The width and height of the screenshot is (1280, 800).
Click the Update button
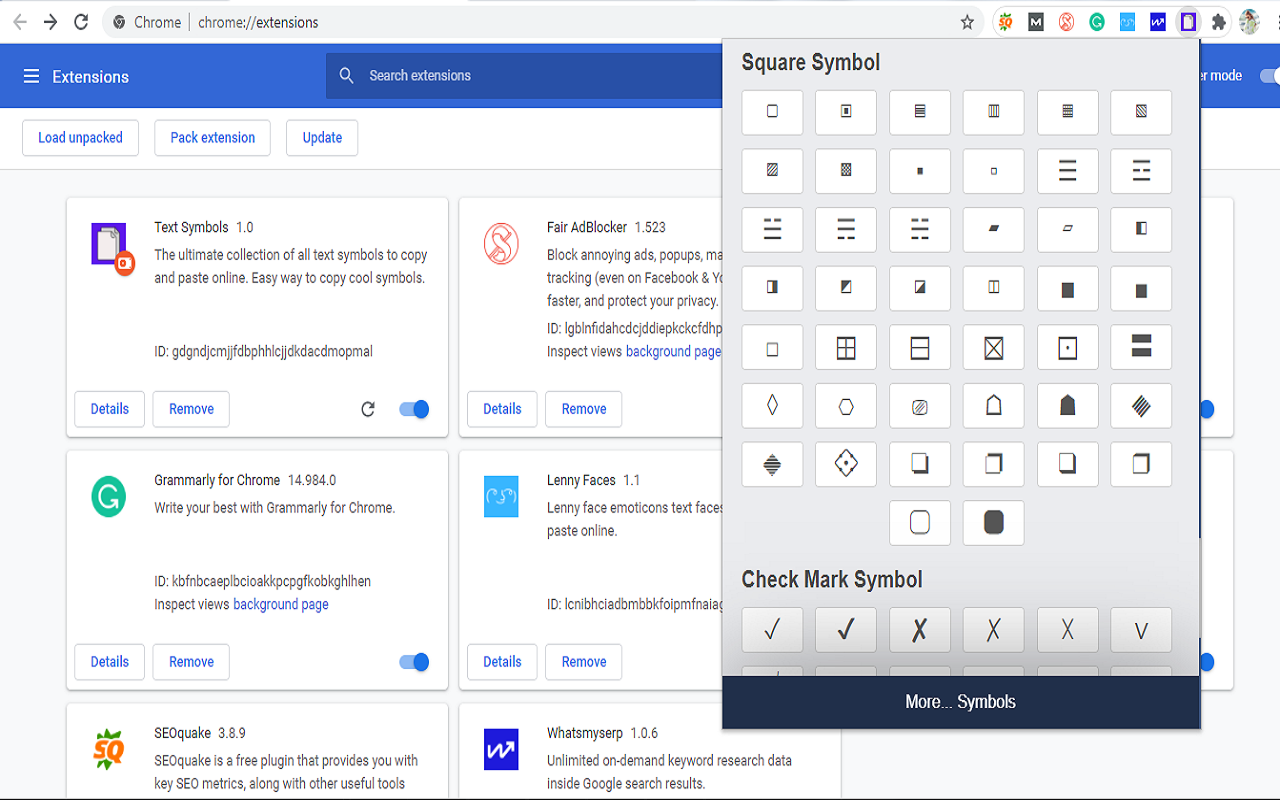[x=322, y=138]
